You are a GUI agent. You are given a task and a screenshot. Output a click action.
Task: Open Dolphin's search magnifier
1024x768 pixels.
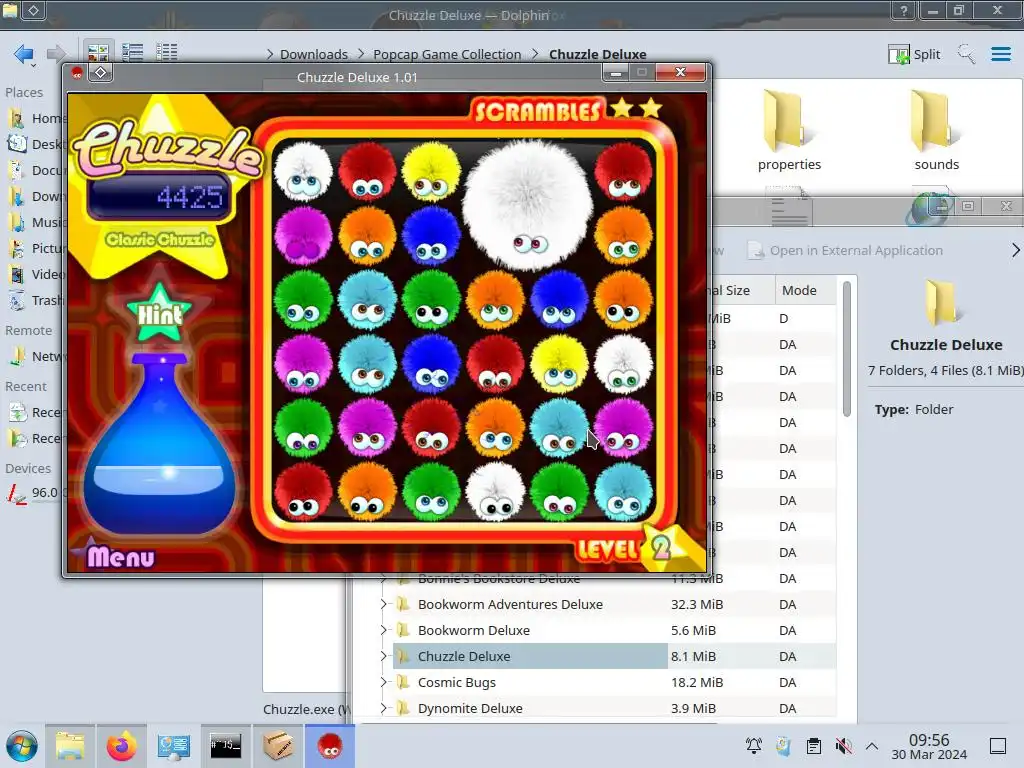pos(966,54)
